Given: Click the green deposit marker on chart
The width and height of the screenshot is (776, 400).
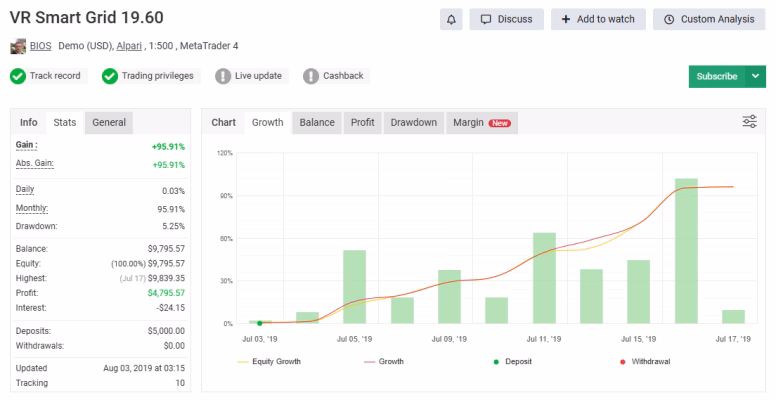Looking at the screenshot, I should coord(259,323).
